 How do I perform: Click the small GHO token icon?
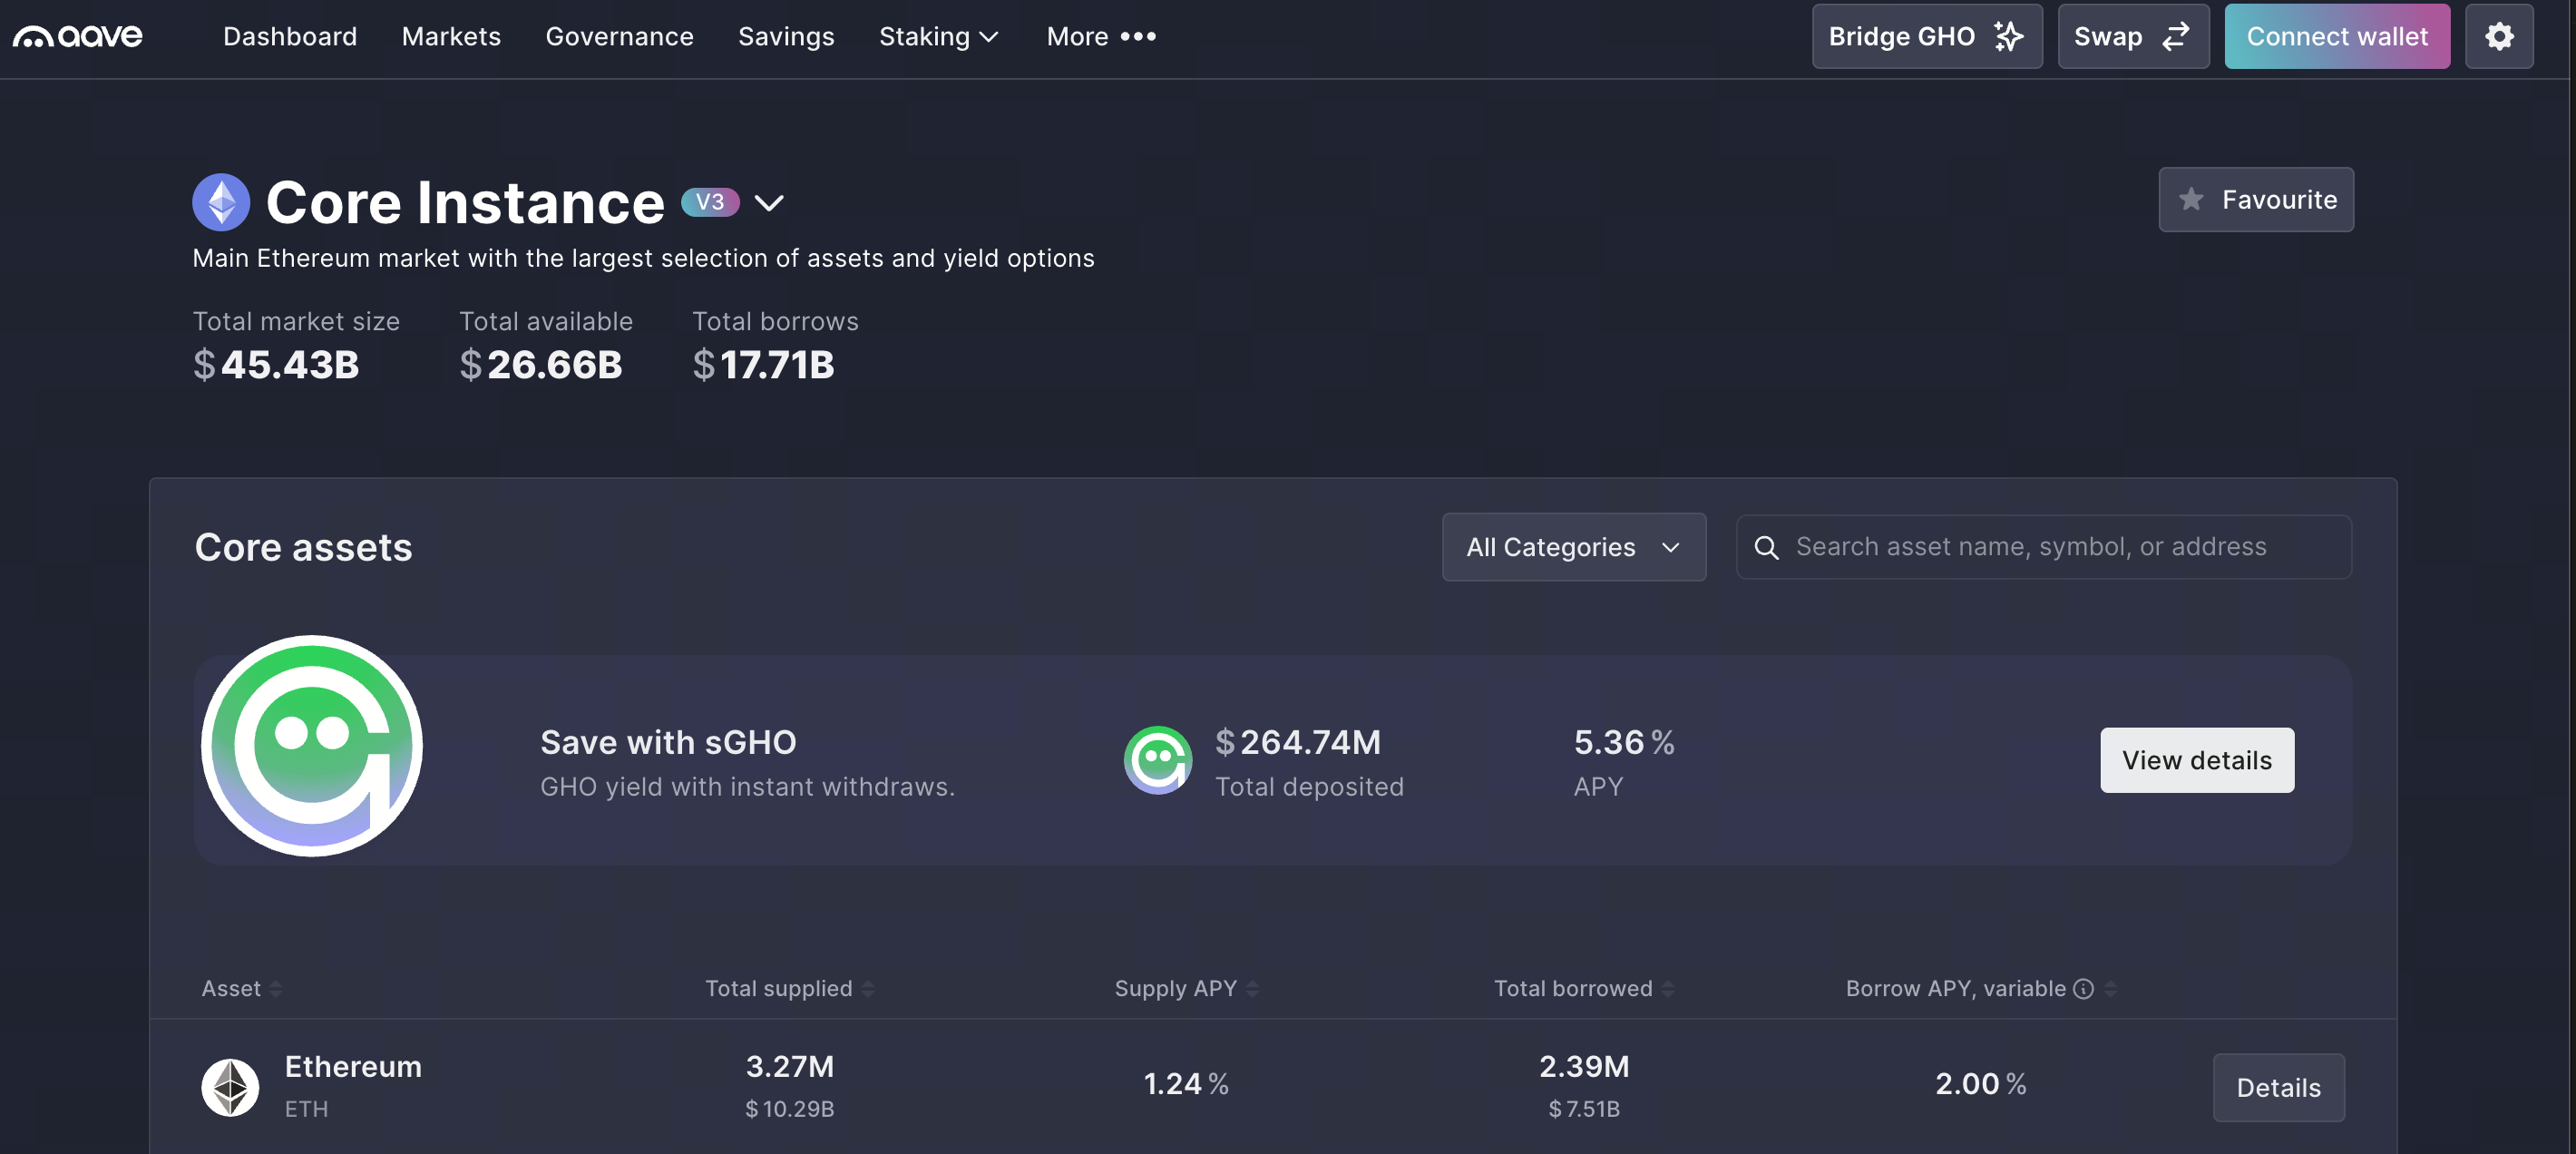tap(1157, 760)
